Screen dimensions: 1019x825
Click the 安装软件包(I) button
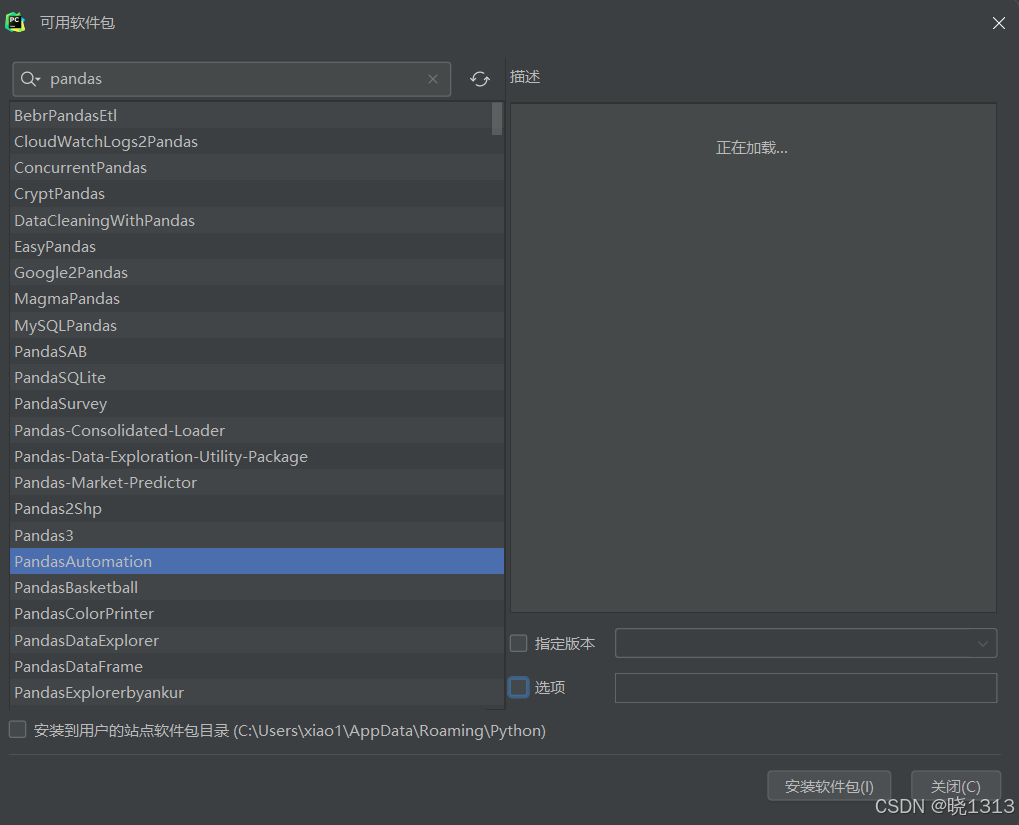pos(829,786)
